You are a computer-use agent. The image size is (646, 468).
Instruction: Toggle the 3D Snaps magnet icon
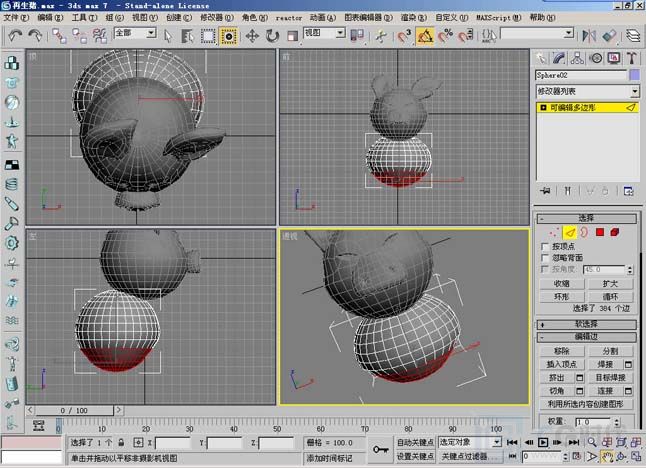404,36
